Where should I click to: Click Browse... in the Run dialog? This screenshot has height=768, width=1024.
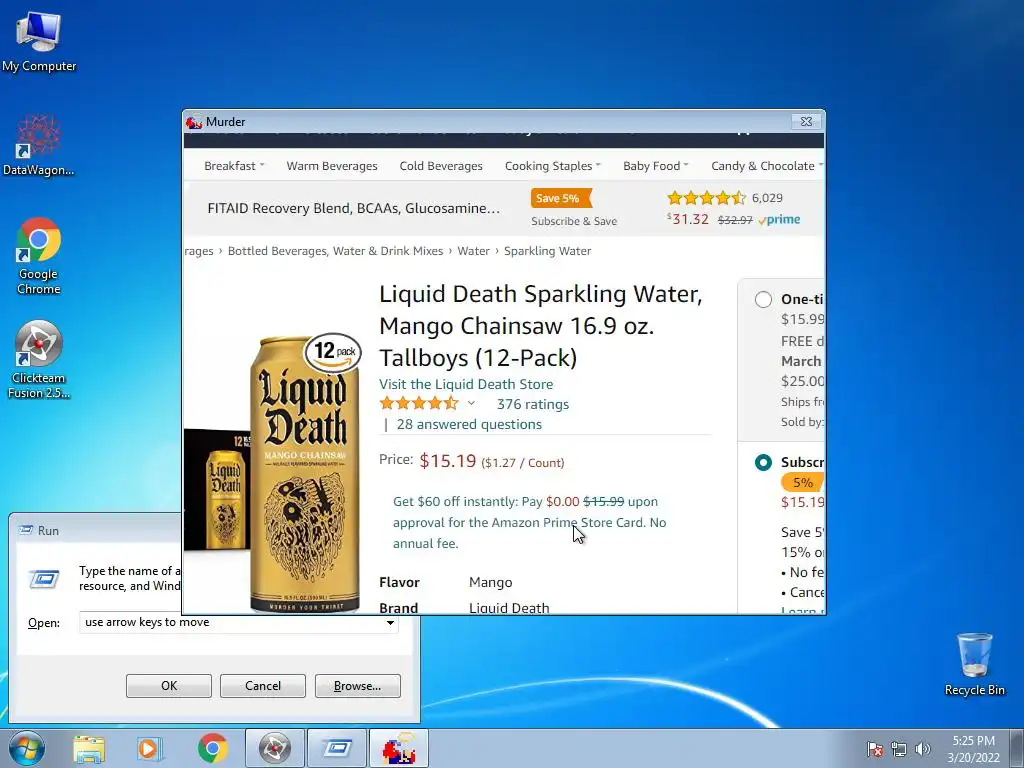(357, 686)
